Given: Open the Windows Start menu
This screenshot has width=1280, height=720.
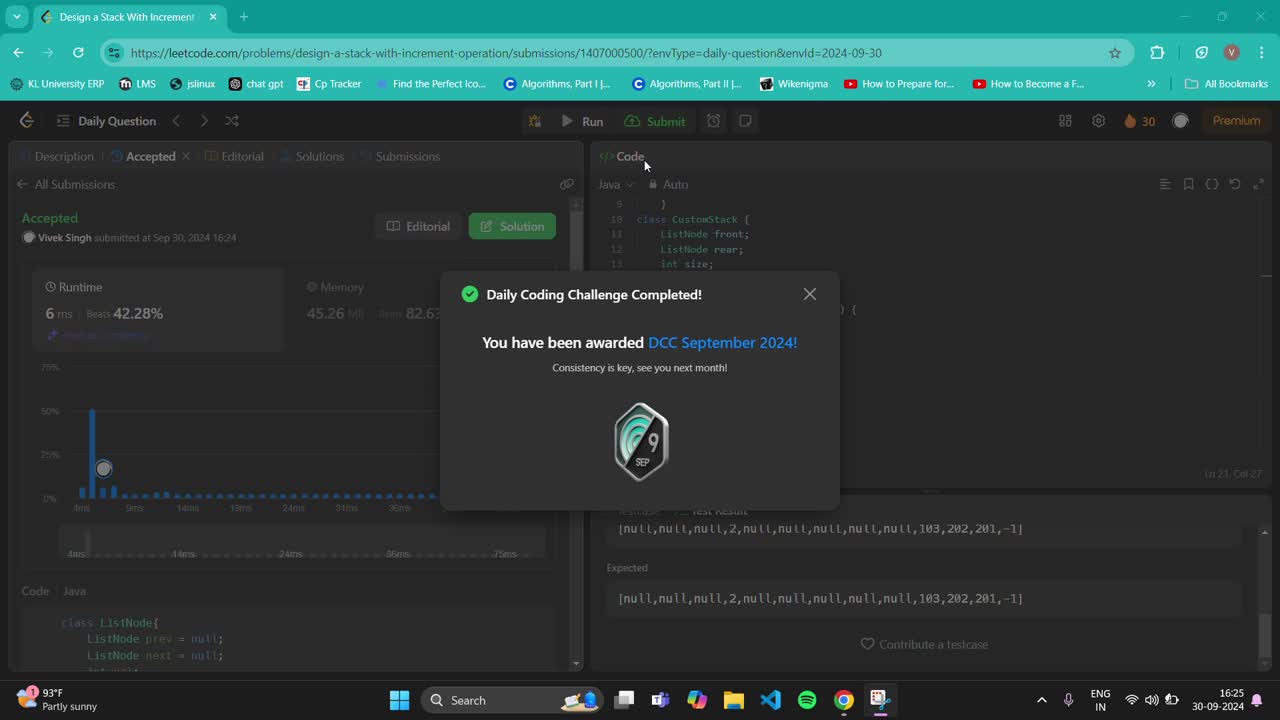Looking at the screenshot, I should 399,700.
